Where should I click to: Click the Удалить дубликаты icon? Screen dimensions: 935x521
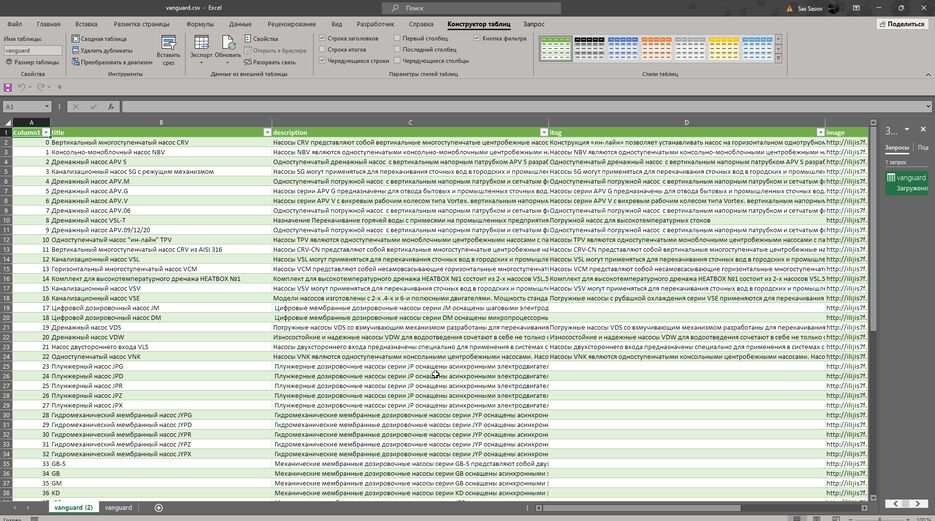[x=76, y=51]
